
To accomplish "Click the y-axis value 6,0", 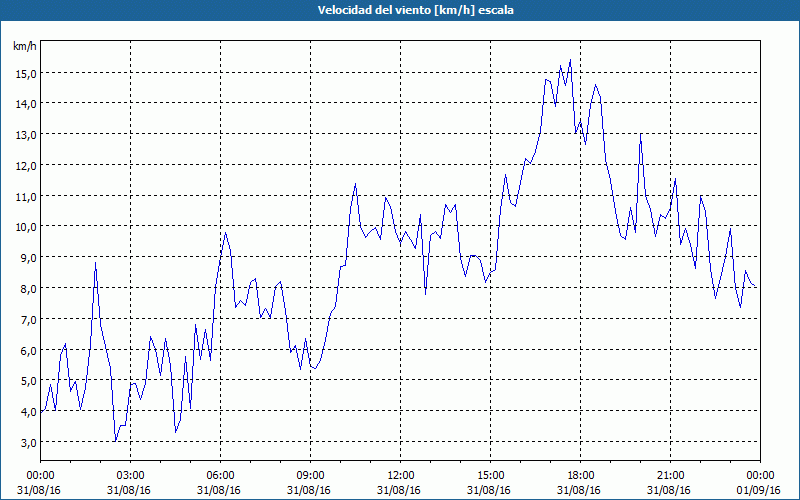I will coord(28,350).
